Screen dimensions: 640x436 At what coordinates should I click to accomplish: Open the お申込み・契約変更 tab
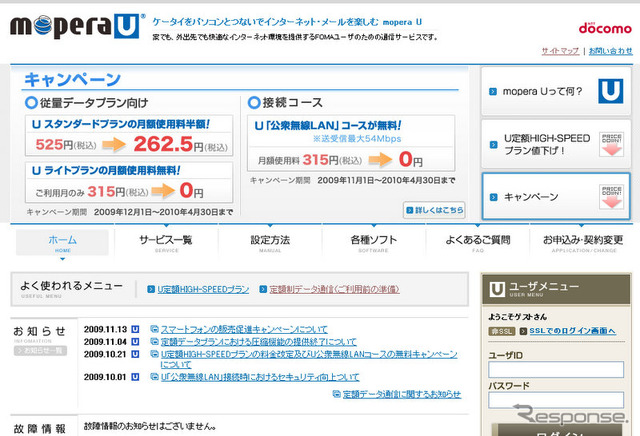[583, 242]
